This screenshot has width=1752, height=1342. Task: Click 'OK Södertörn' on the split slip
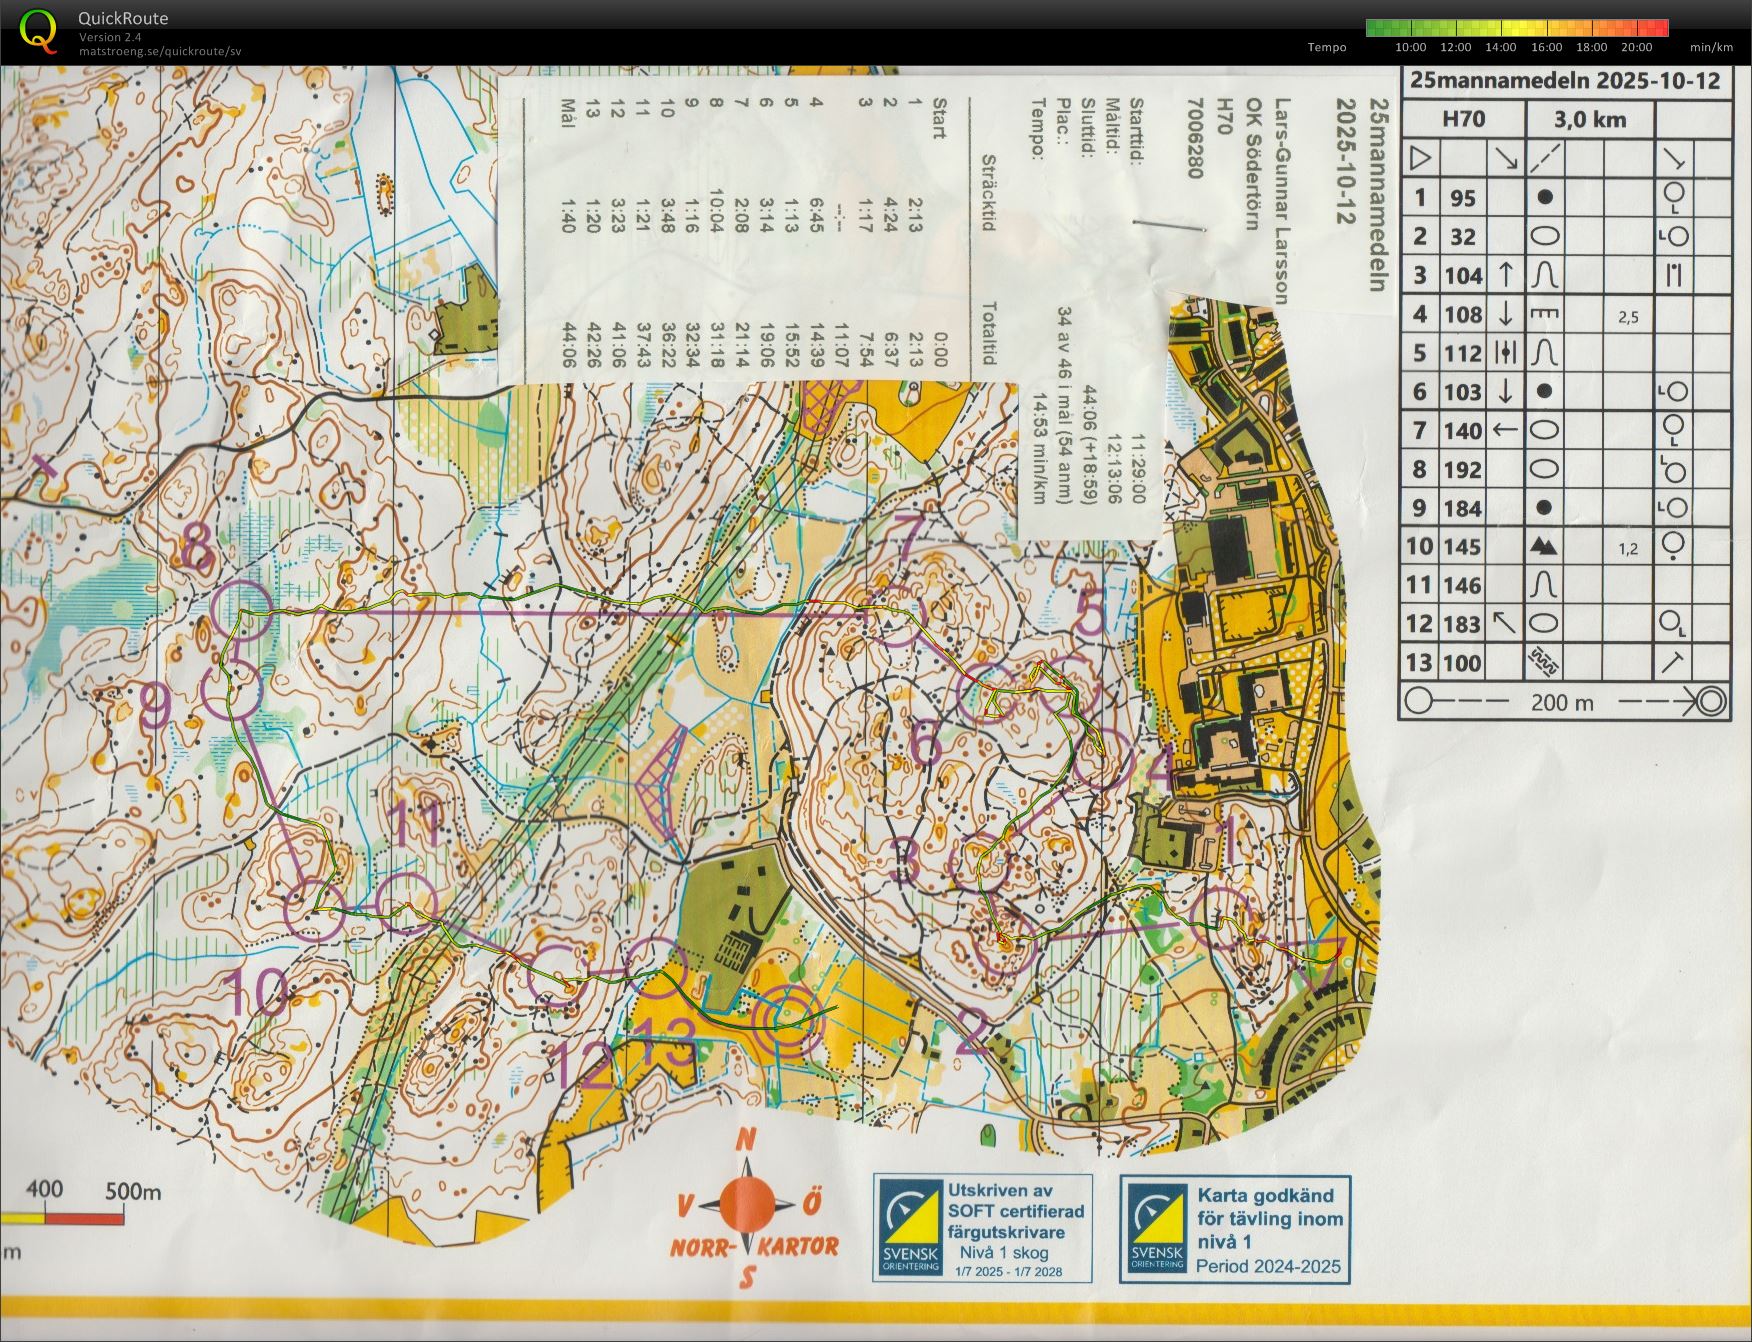tap(1252, 164)
